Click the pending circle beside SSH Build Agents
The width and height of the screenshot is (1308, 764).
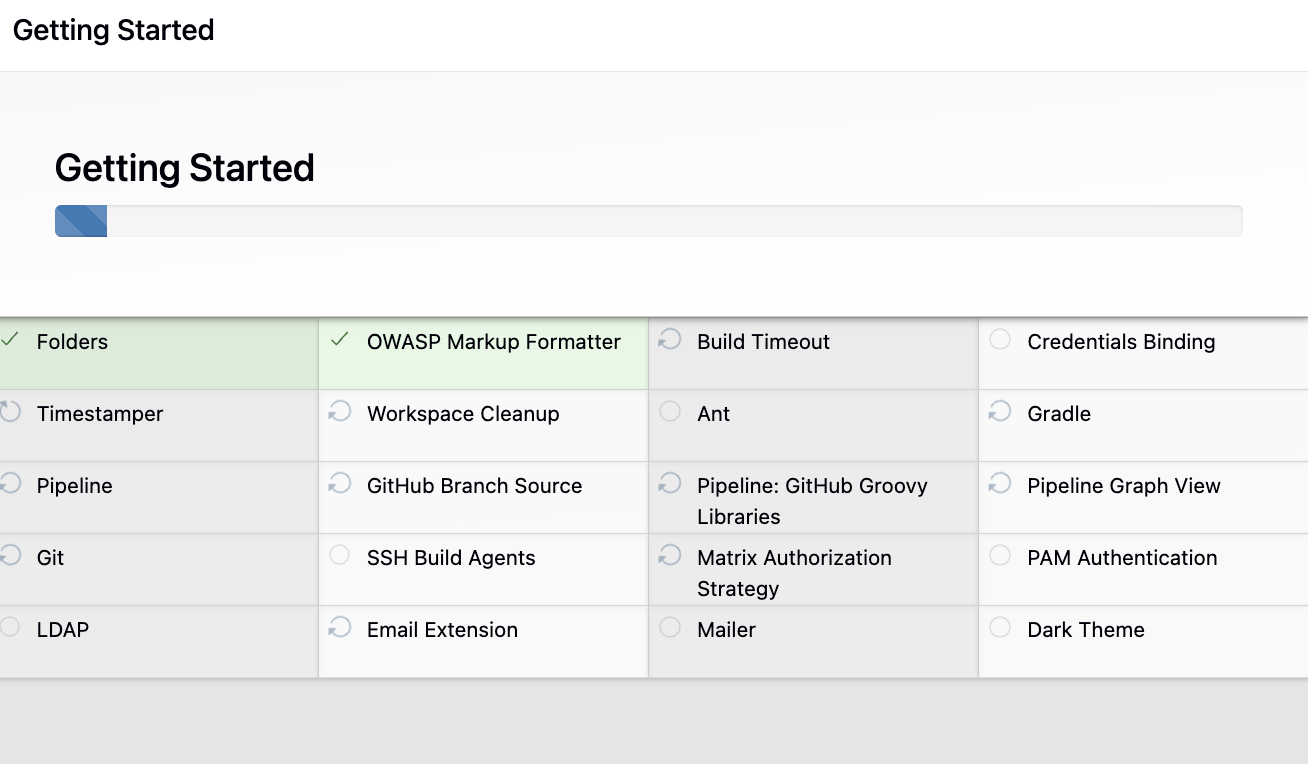[340, 556]
